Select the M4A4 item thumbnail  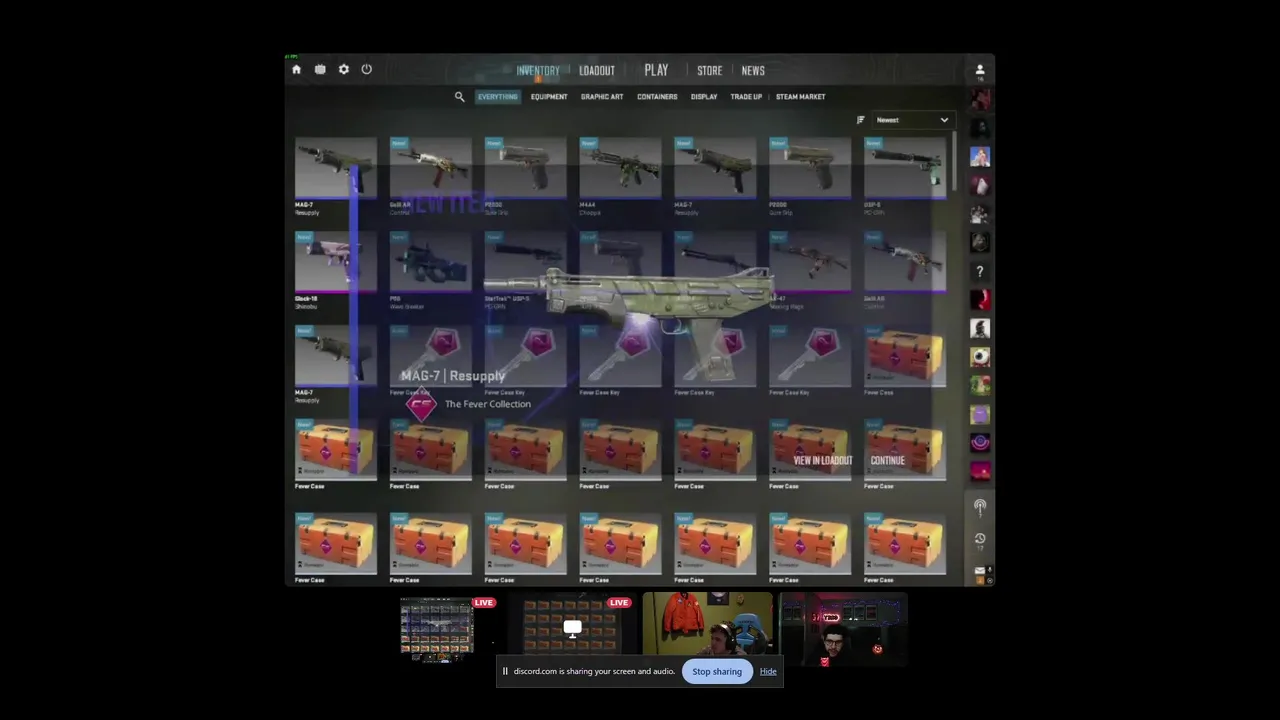pos(620,168)
